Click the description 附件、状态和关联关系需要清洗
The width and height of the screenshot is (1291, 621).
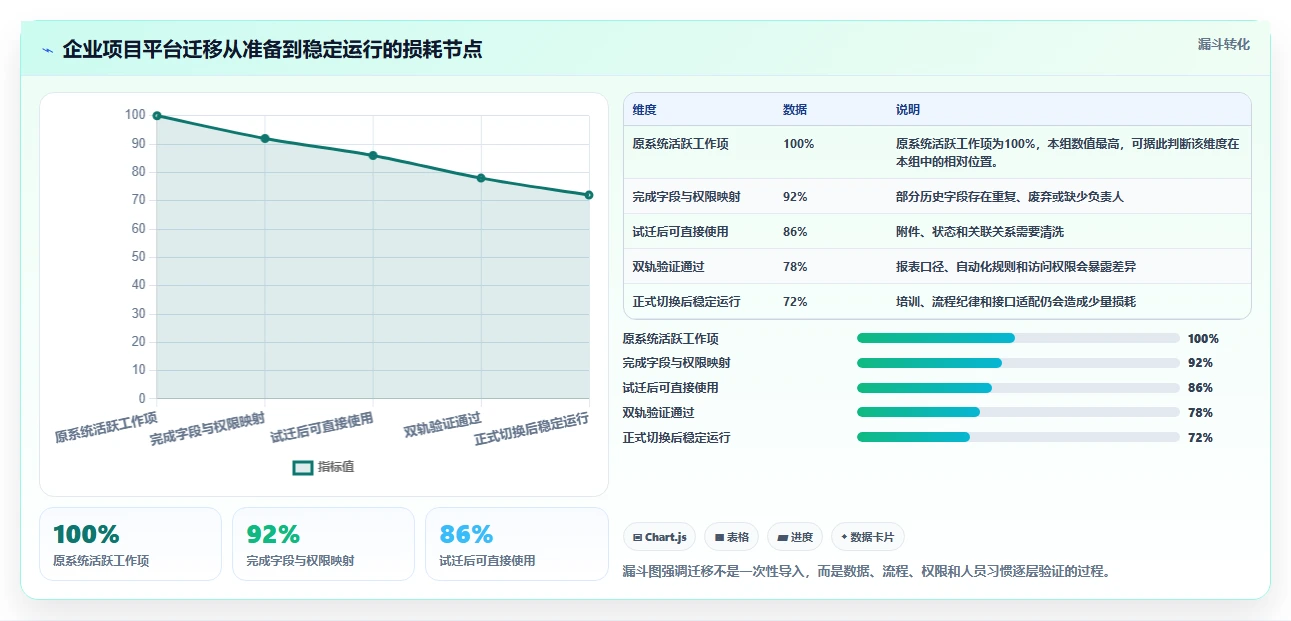coord(980,232)
